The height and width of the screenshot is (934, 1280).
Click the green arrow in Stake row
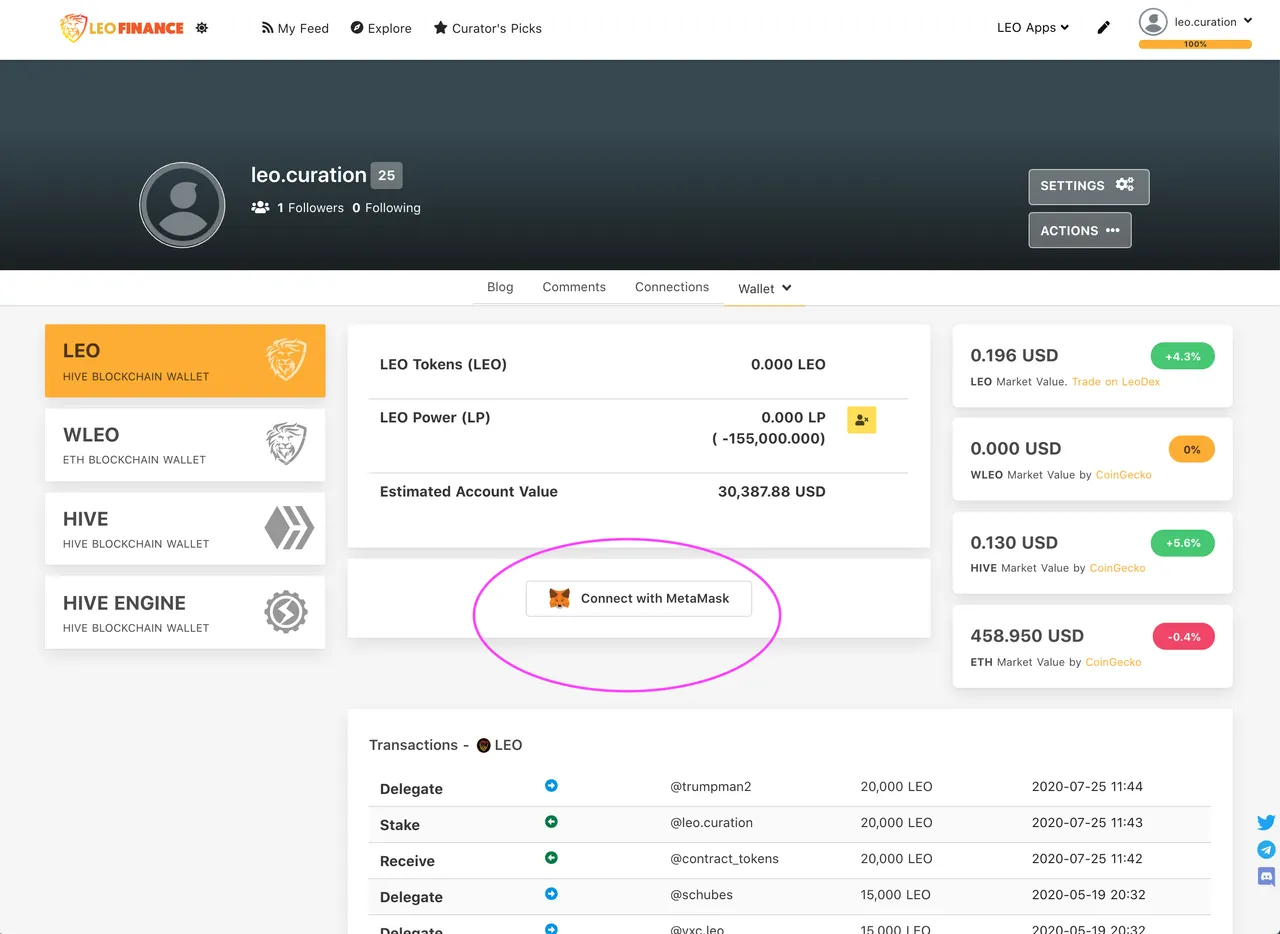[551, 822]
